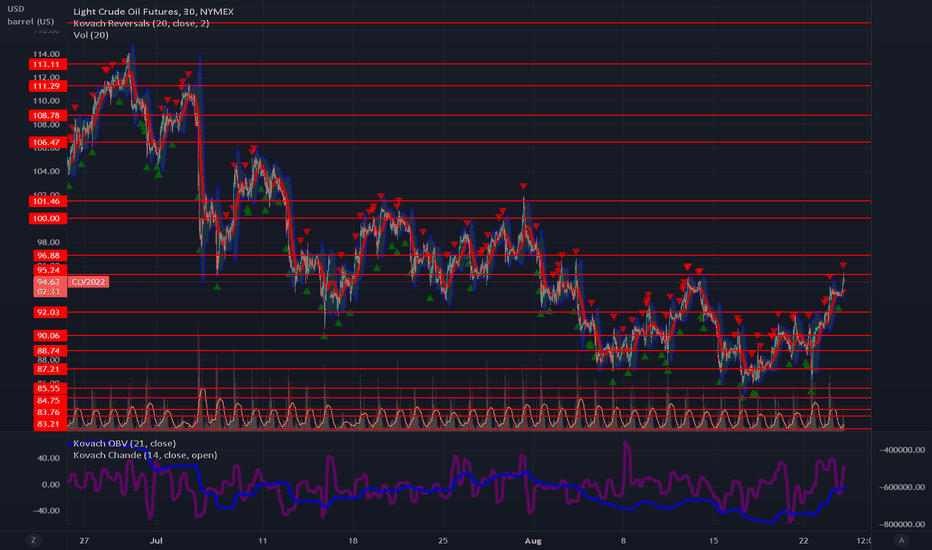Click the Z timezone button at bottom left
The image size is (932, 550).
click(33, 540)
